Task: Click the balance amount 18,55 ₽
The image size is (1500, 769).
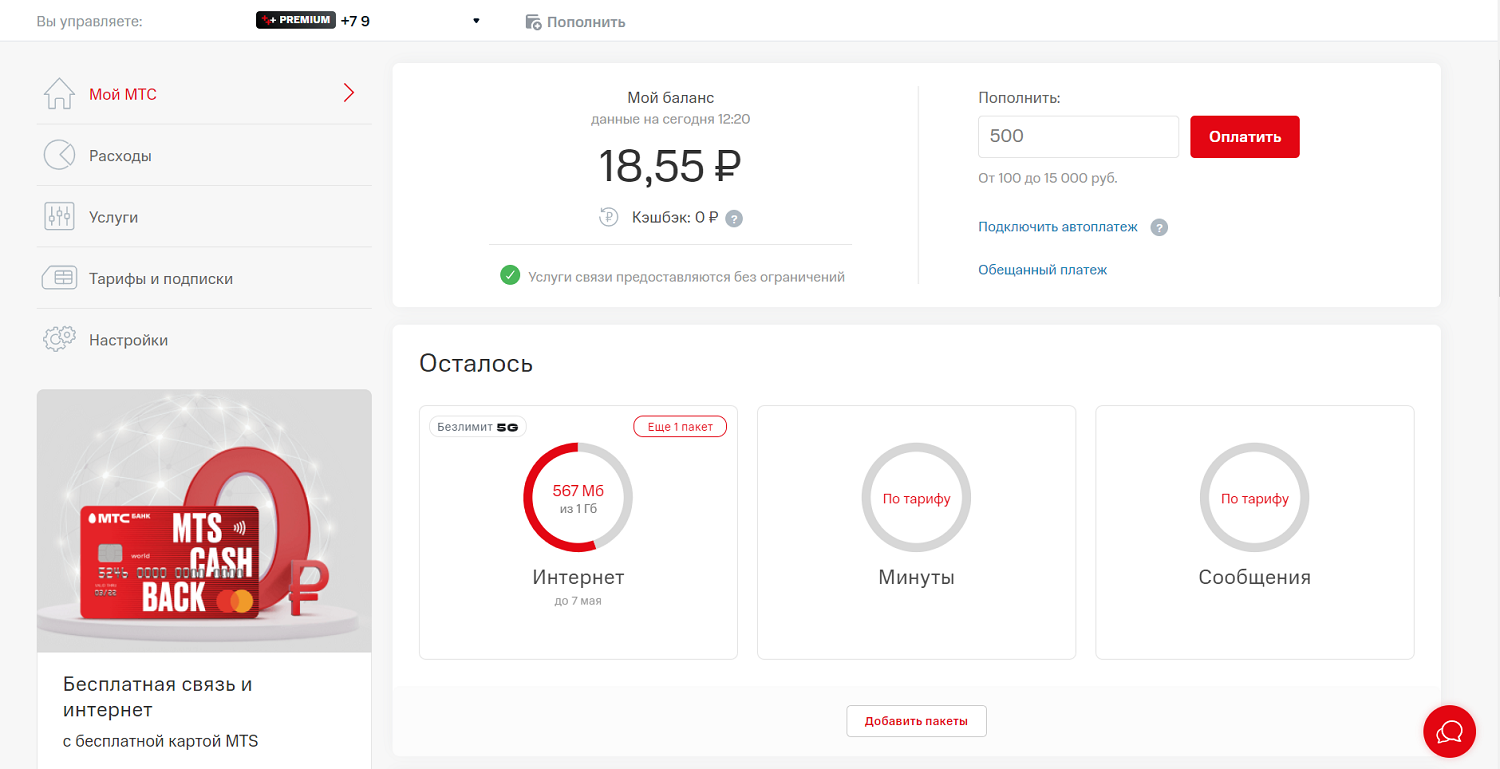Action: [670, 166]
